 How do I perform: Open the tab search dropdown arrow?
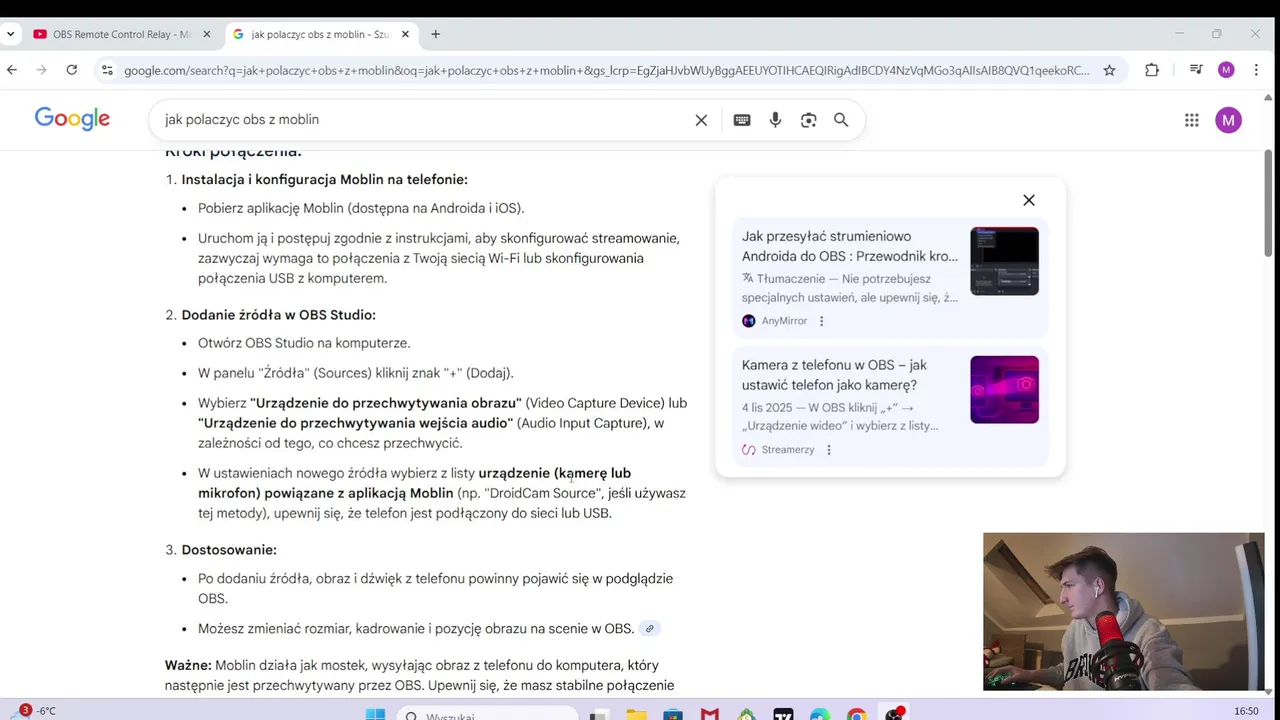click(10, 34)
